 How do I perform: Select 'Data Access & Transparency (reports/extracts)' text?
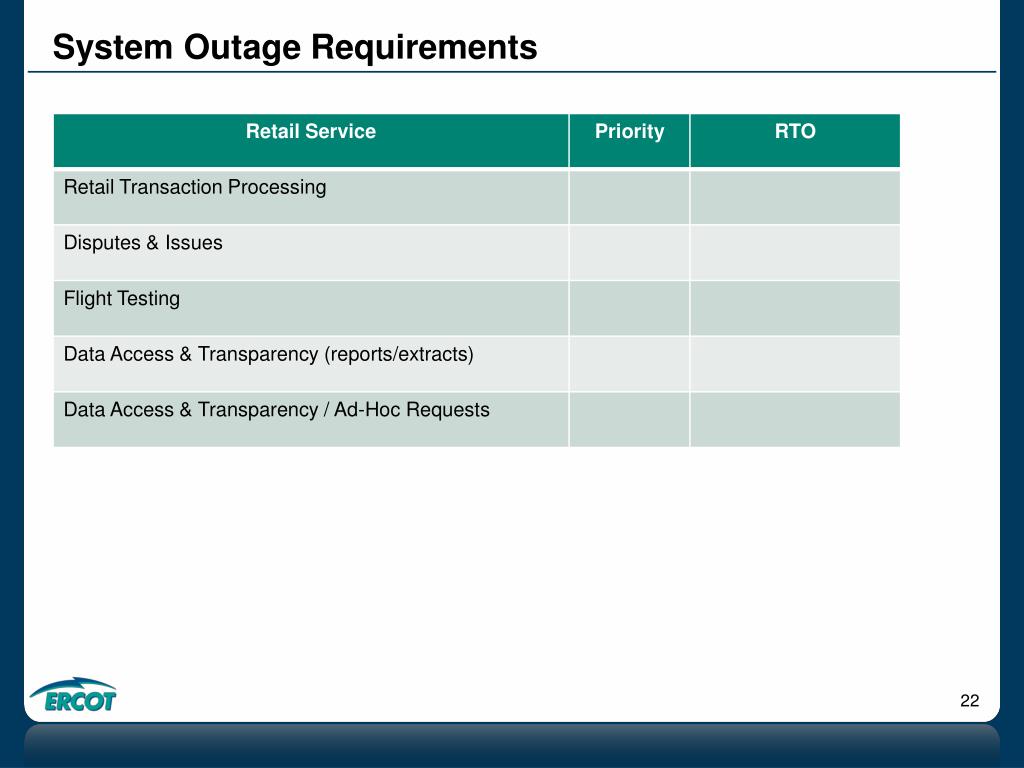tap(268, 354)
